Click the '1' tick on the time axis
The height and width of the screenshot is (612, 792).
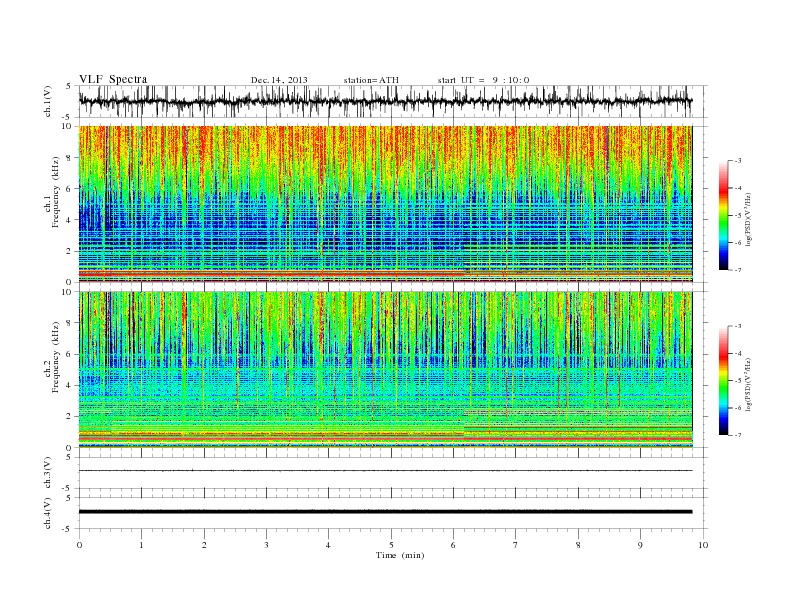(x=141, y=545)
